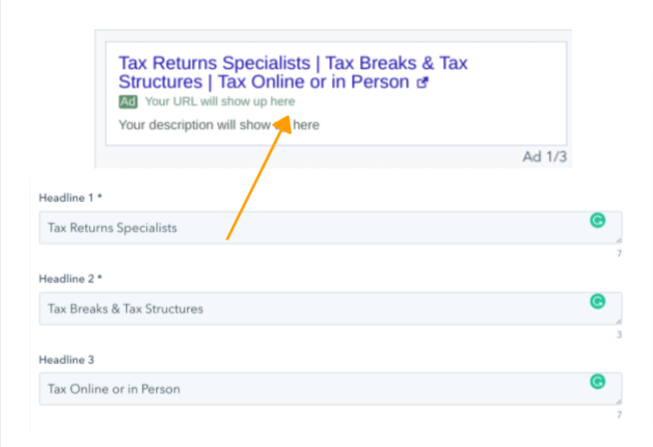
Task: Click the Ad 1/3 counter
Action: (x=545, y=157)
